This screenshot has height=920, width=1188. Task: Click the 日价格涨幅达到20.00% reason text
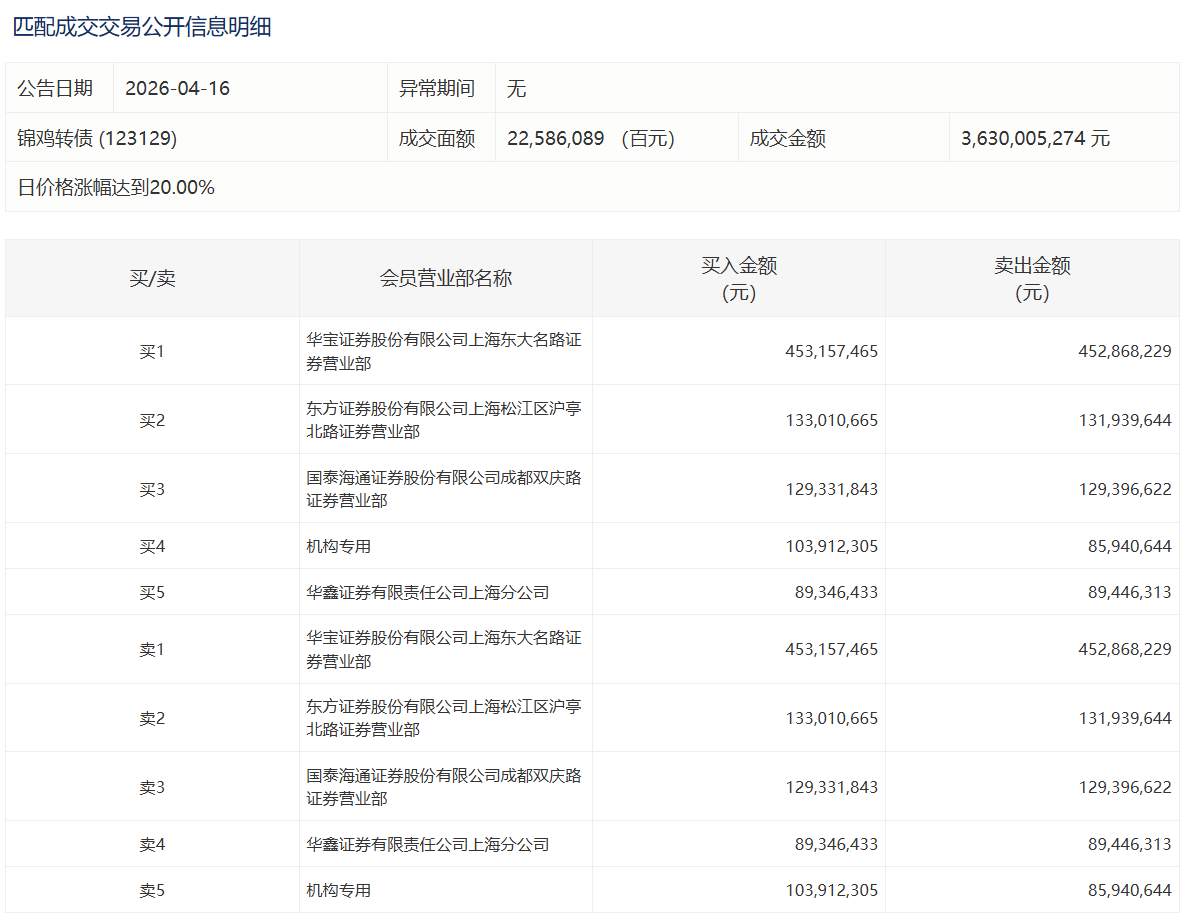click(x=116, y=187)
